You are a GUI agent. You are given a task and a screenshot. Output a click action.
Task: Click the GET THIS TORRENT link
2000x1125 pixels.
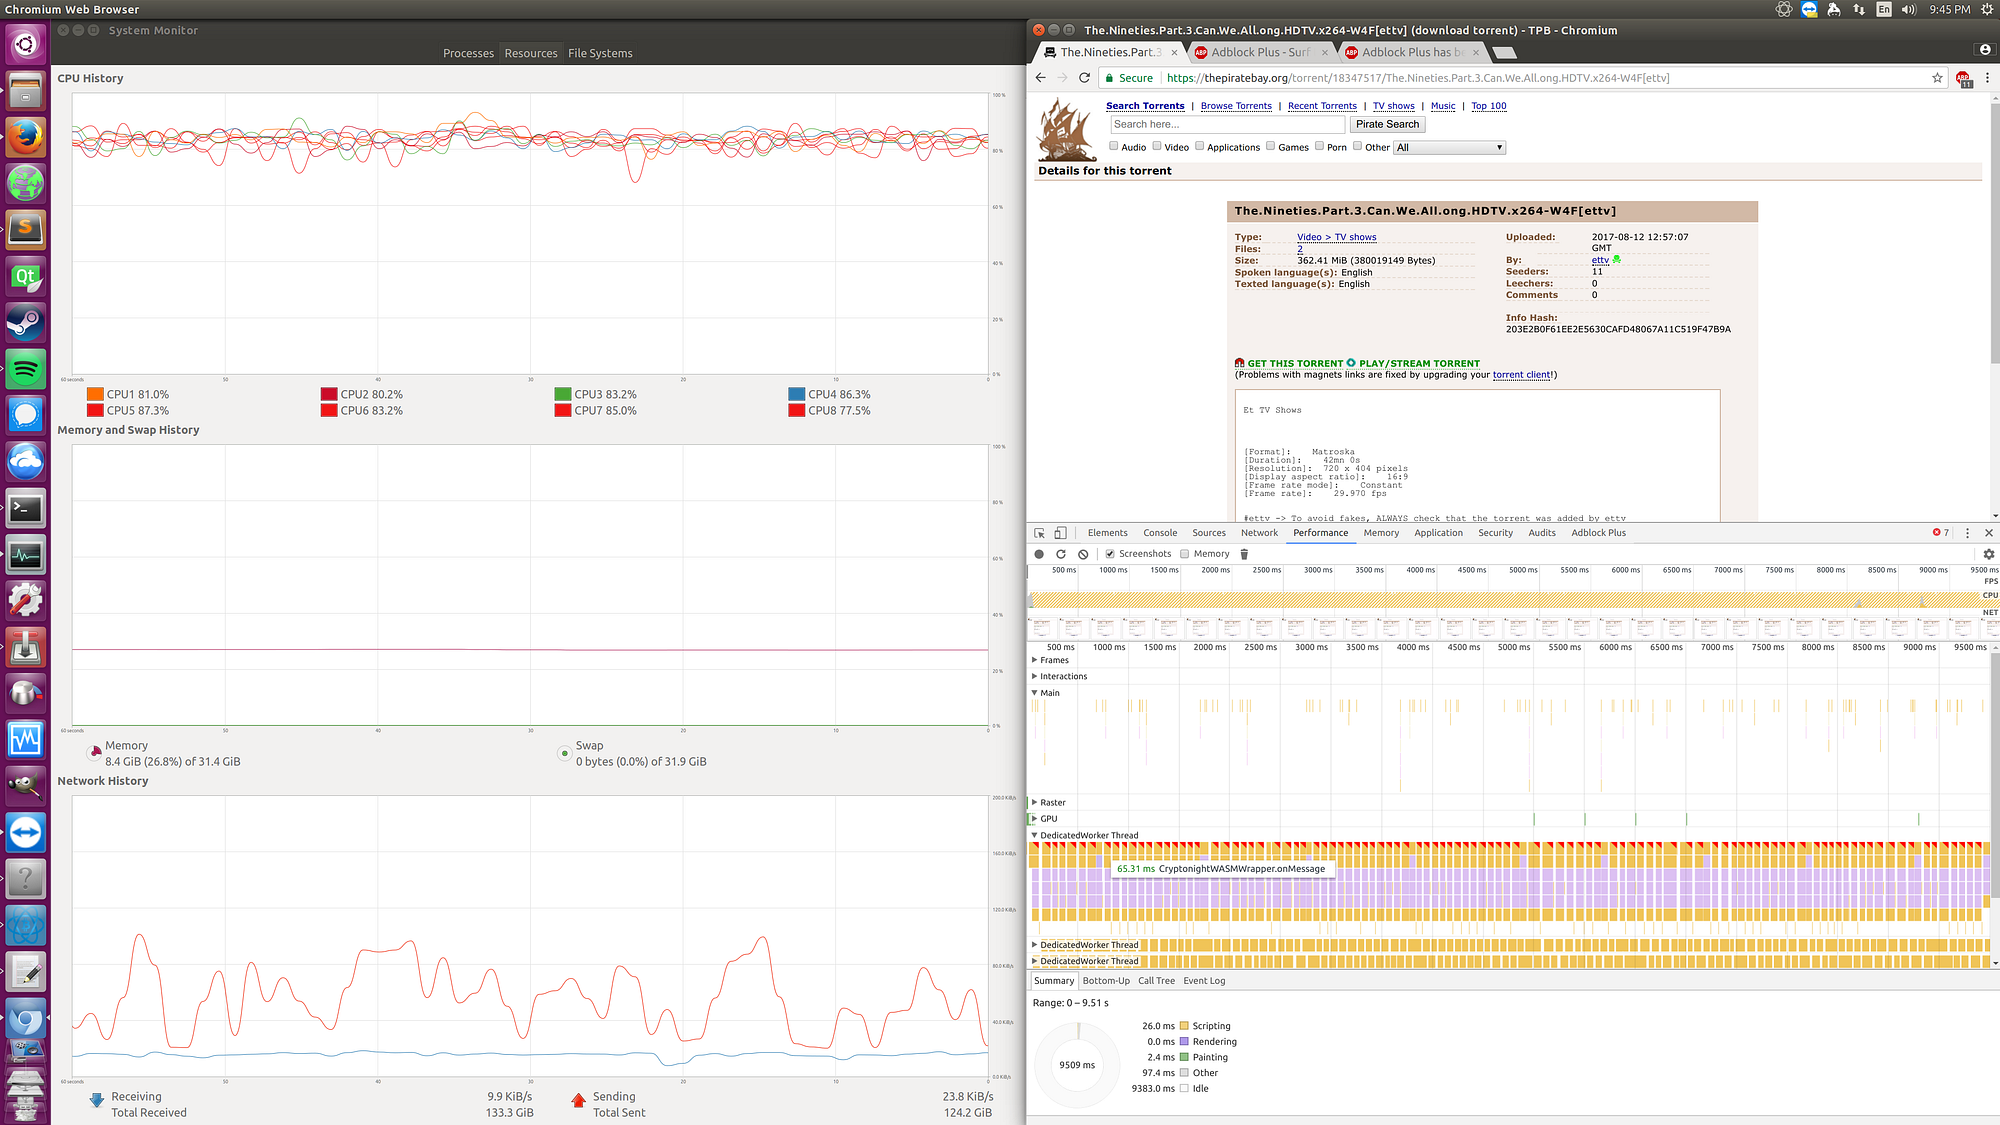1295,364
